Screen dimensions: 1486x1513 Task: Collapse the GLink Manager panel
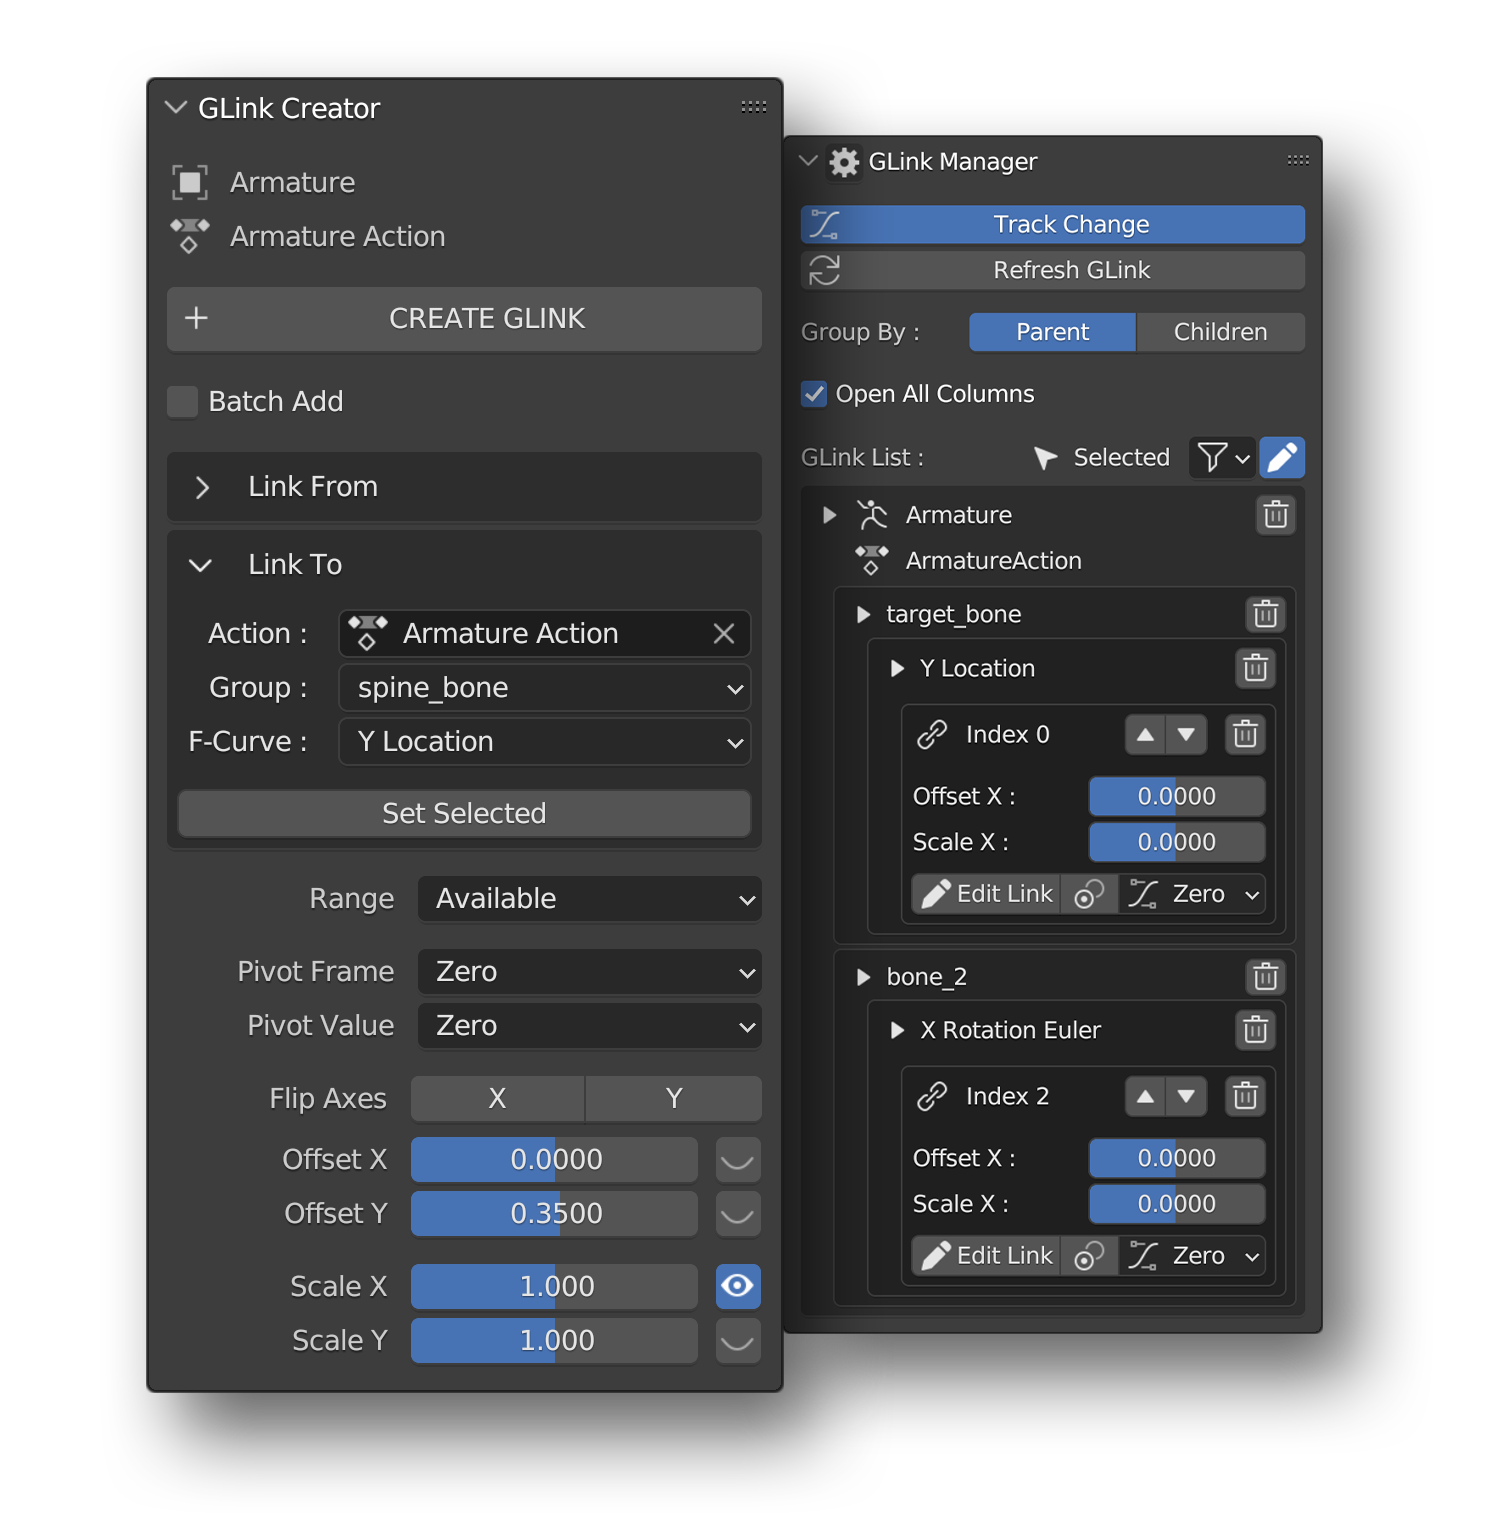pos(809,161)
